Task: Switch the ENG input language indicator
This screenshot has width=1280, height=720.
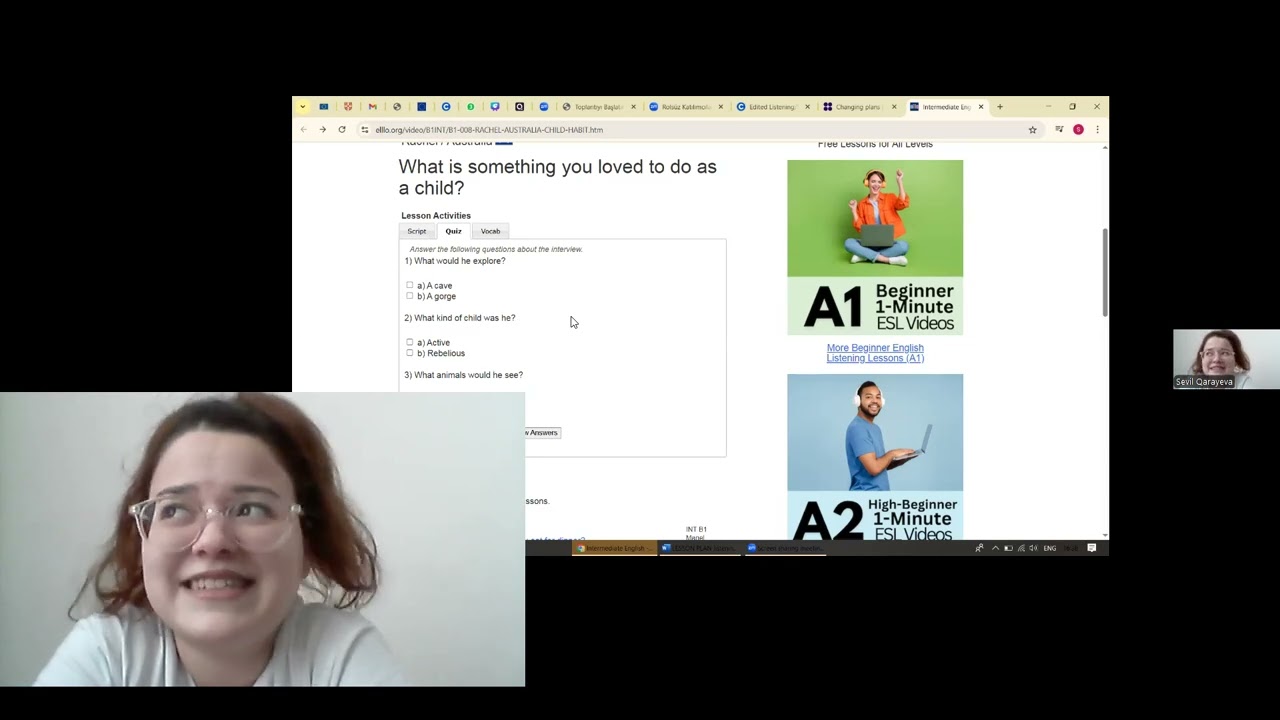Action: (x=1050, y=548)
